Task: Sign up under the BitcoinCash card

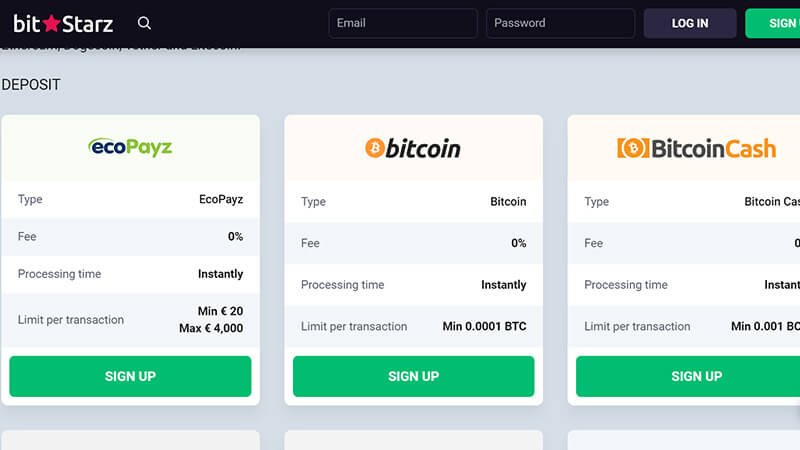Action: 696,376
